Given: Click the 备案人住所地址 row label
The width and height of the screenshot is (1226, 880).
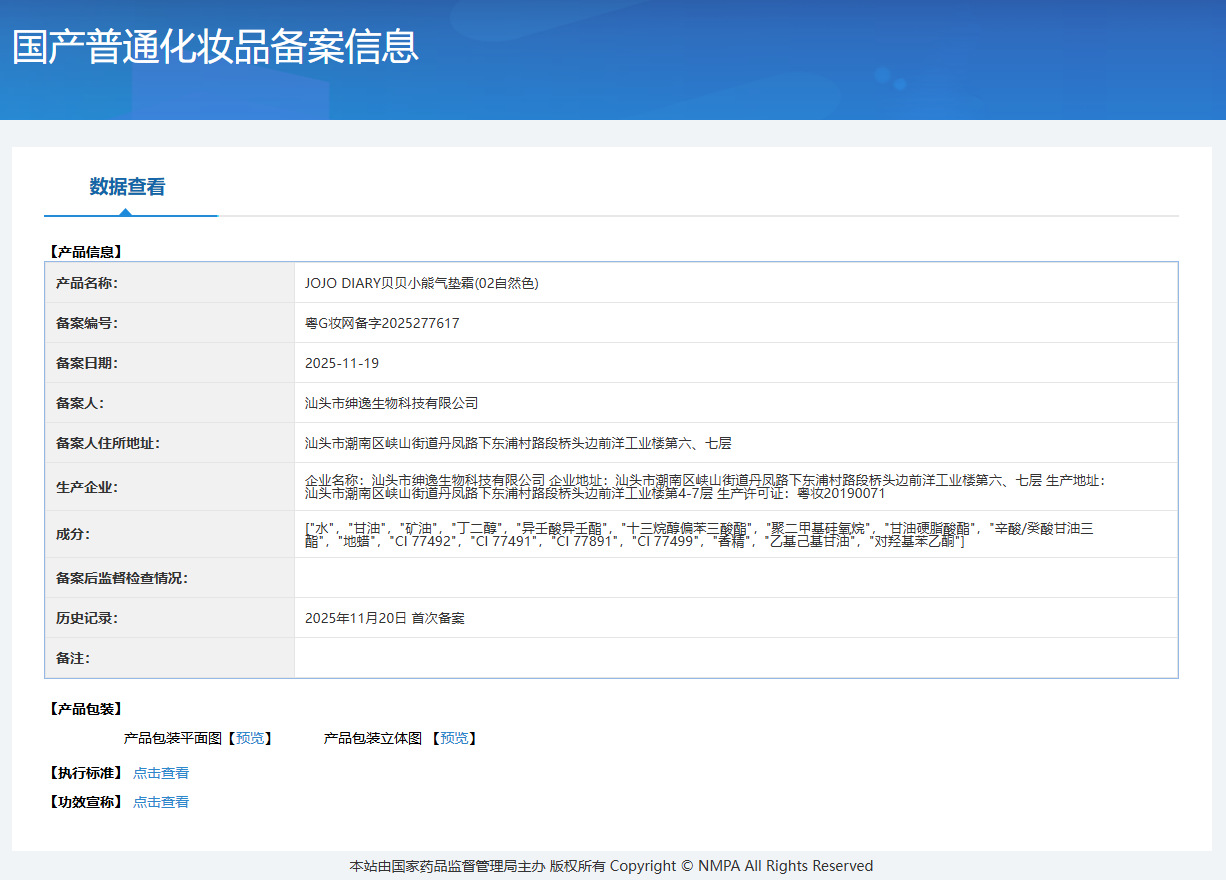Looking at the screenshot, I should pos(108,443).
